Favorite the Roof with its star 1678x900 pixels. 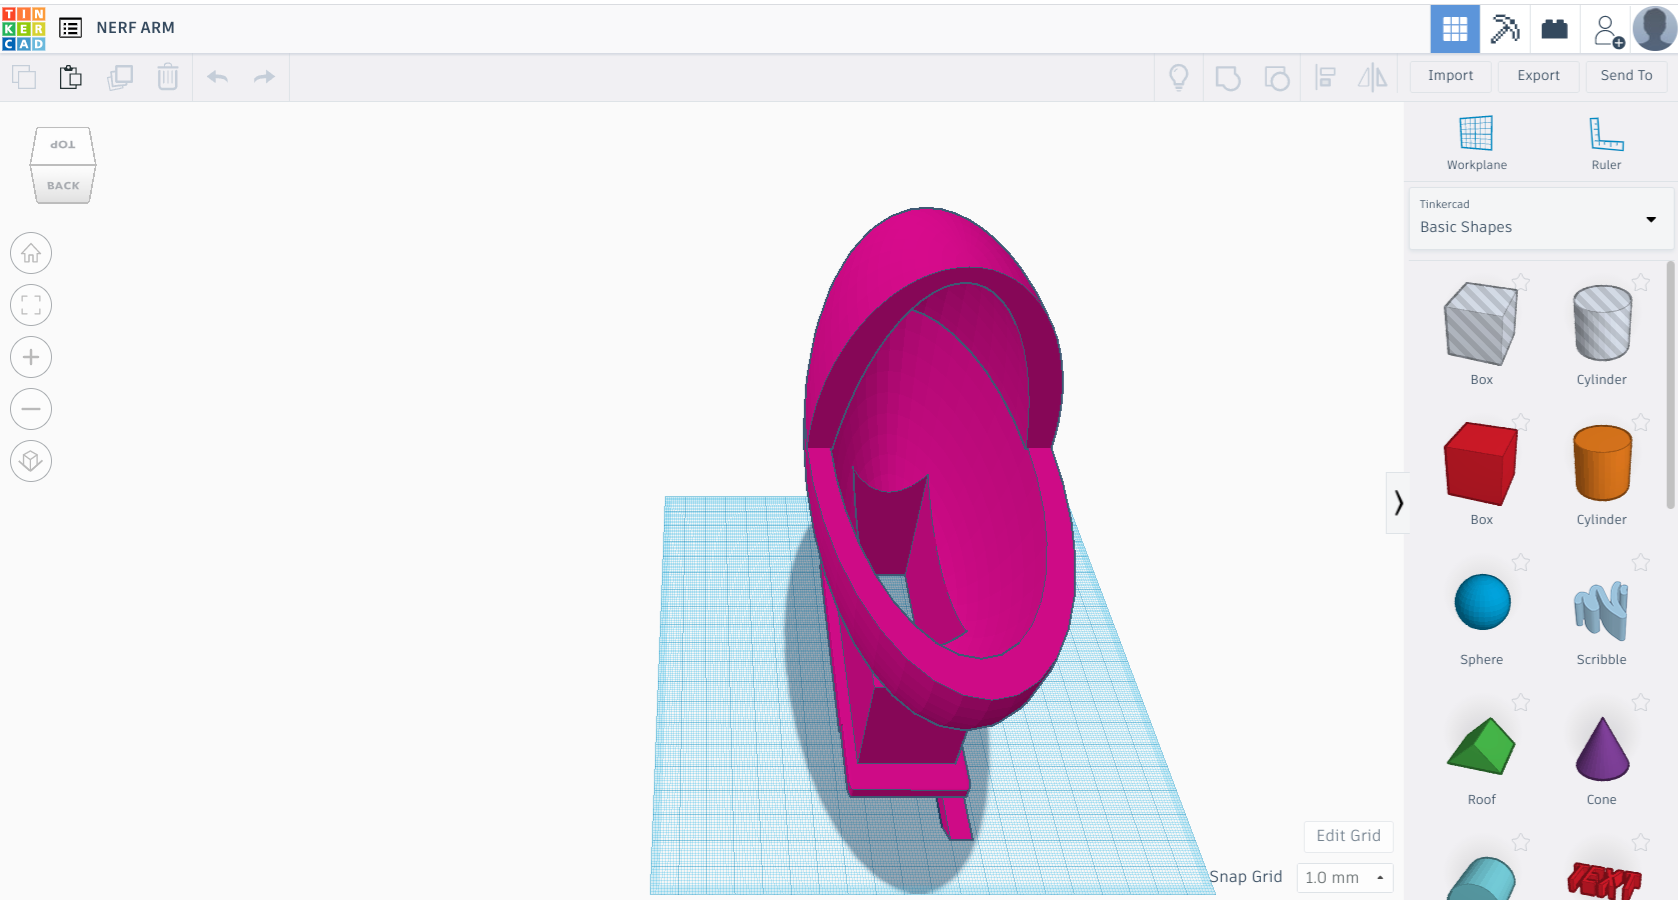coord(1521,703)
